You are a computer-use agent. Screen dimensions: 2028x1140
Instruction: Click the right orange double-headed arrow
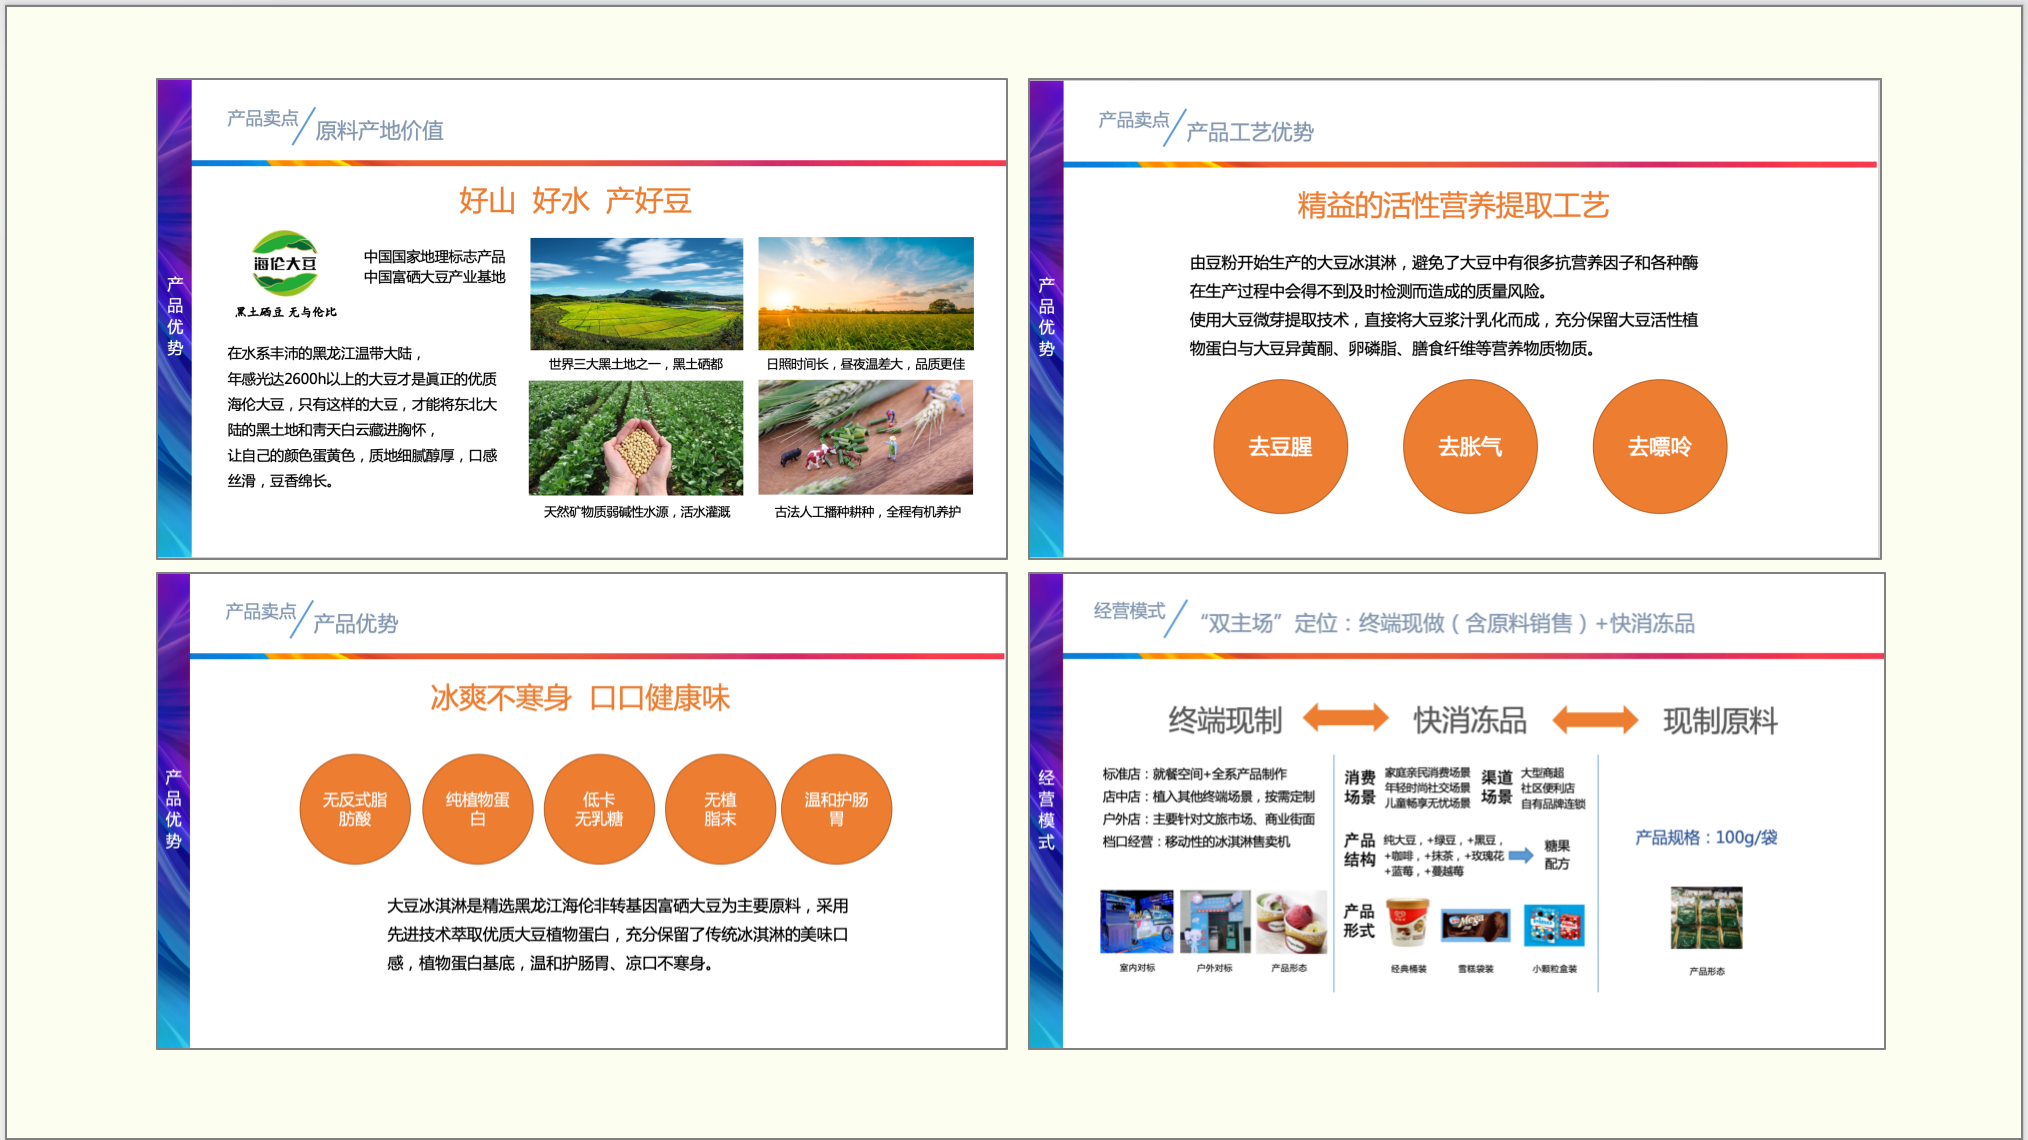(x=1594, y=719)
